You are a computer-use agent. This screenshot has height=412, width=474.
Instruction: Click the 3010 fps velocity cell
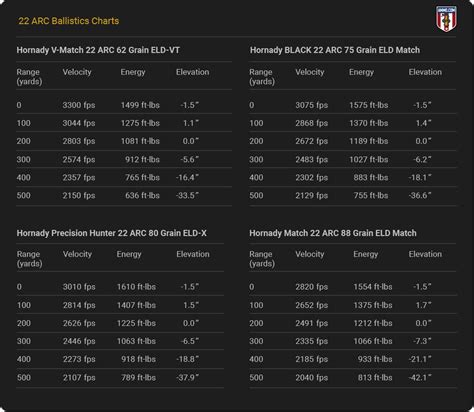[x=79, y=287]
